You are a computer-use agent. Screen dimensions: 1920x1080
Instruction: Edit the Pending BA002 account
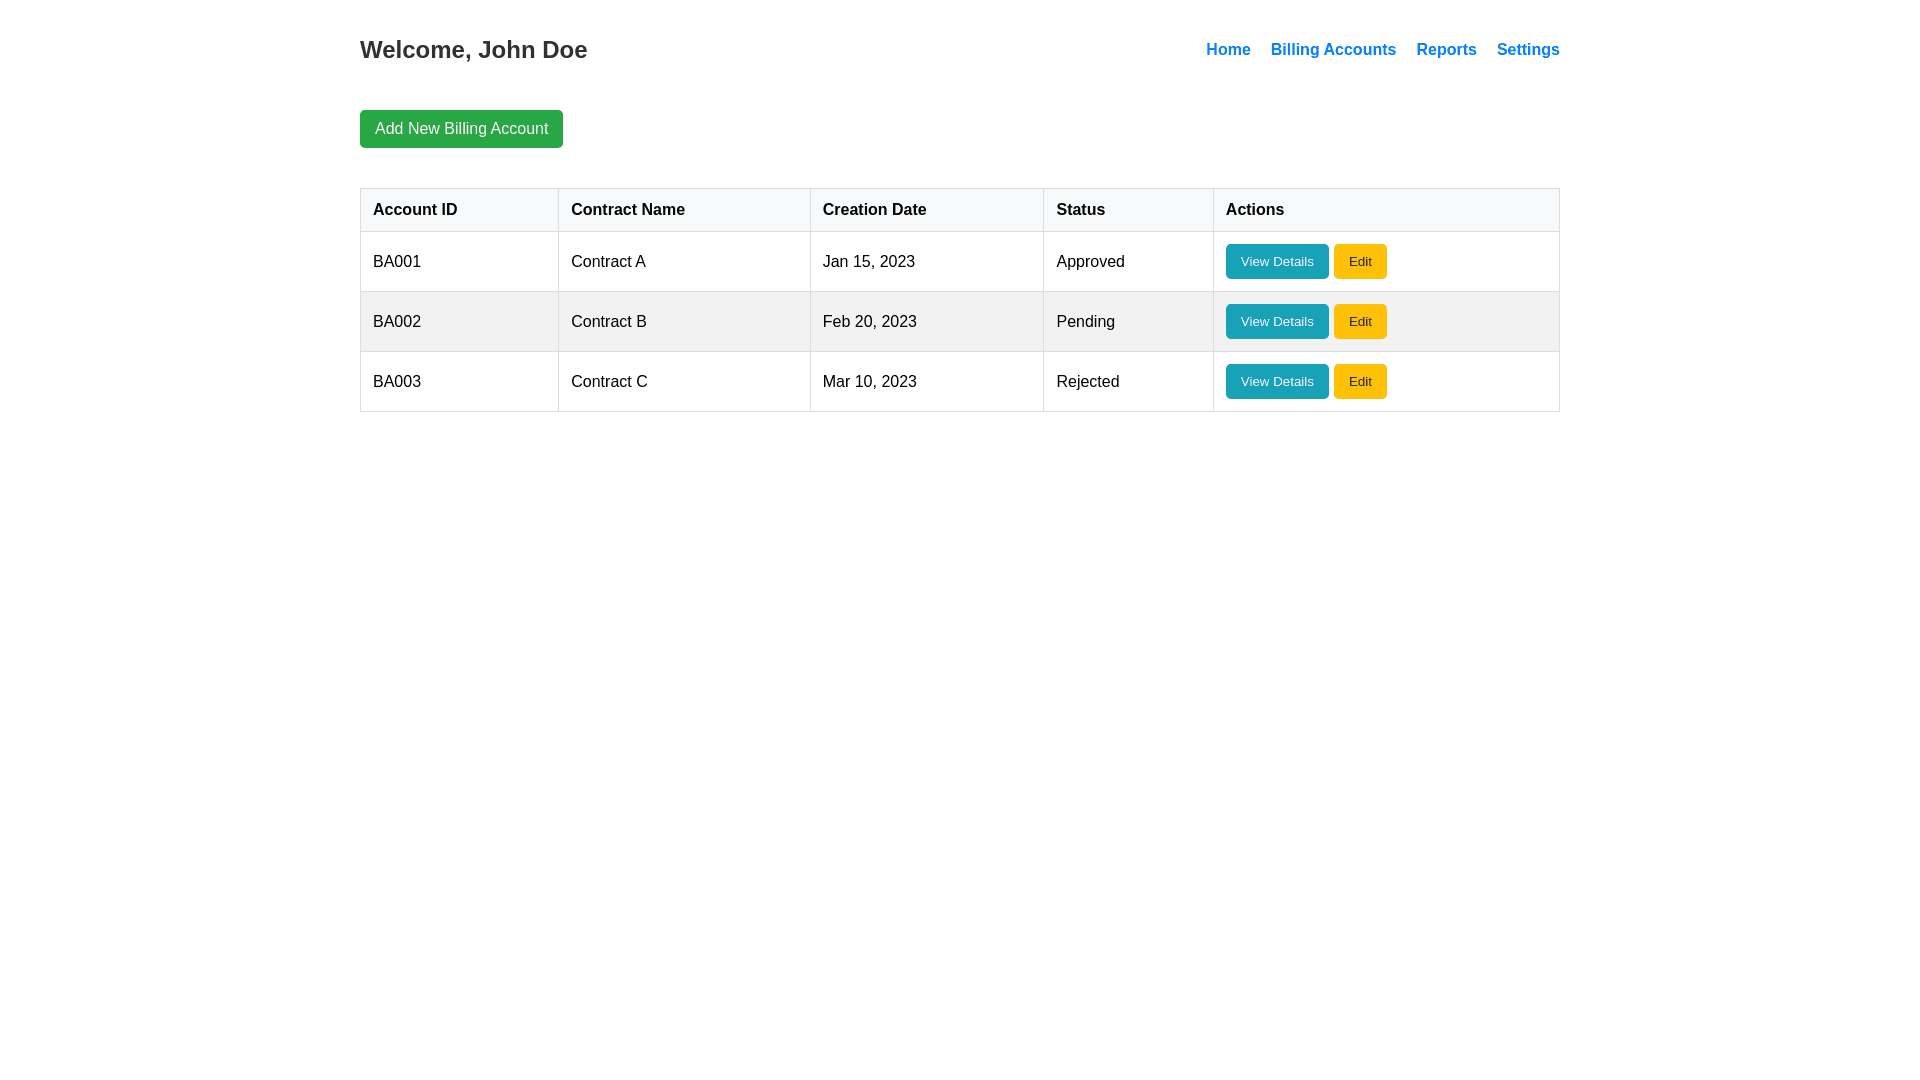(x=1359, y=322)
